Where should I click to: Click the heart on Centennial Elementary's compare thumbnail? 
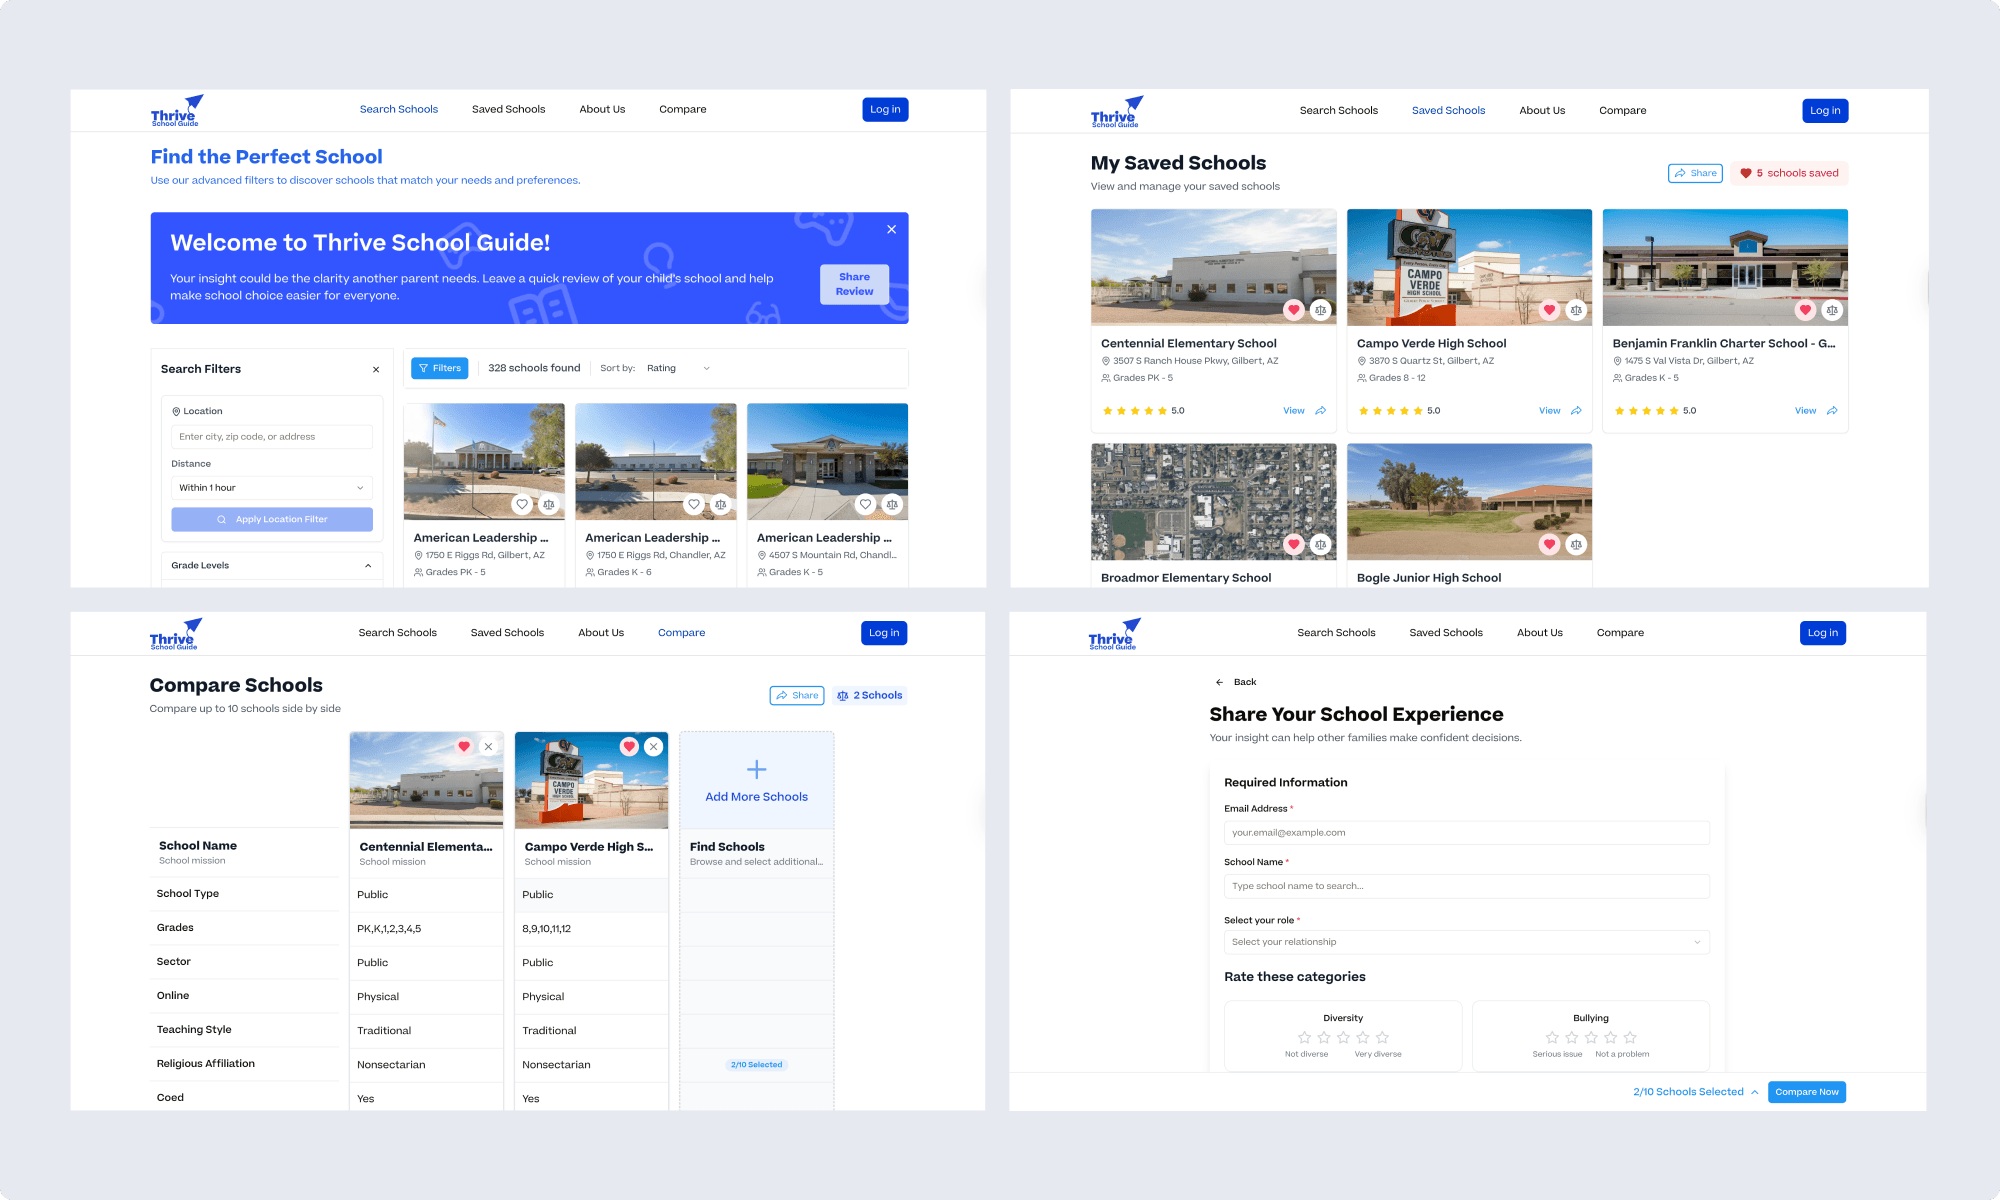coord(465,746)
